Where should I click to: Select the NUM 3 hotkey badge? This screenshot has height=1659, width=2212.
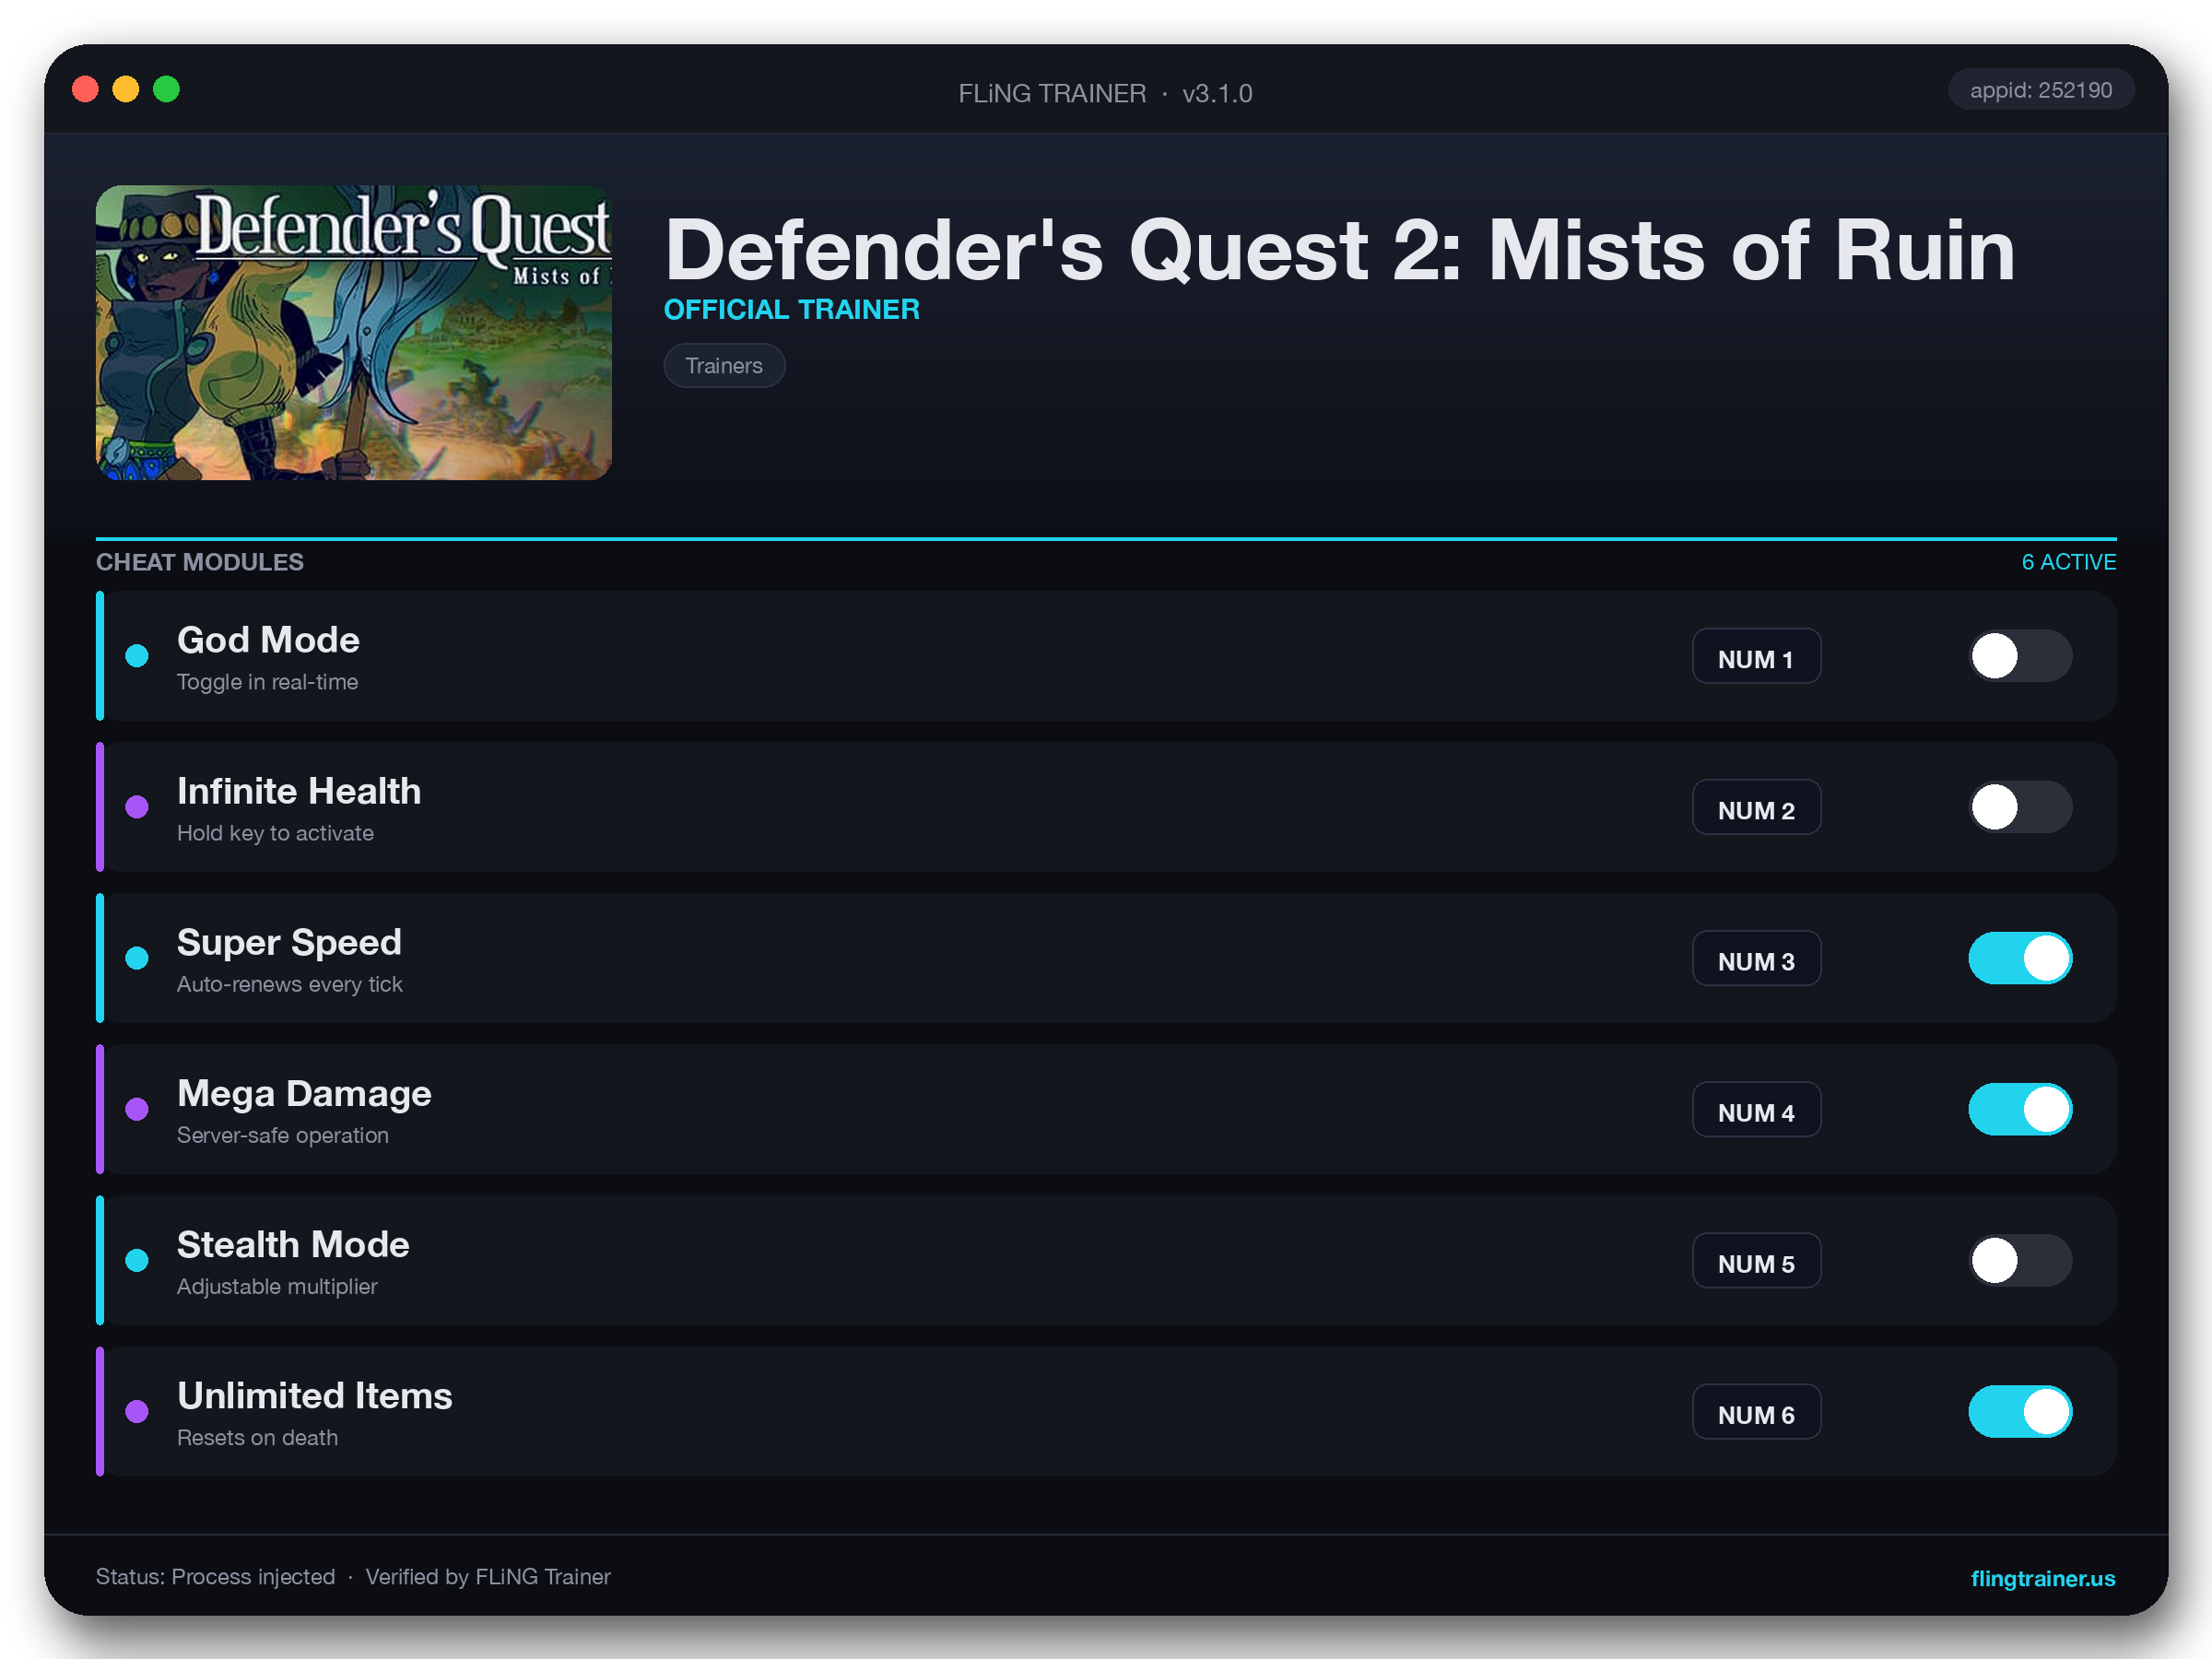(x=1756, y=958)
